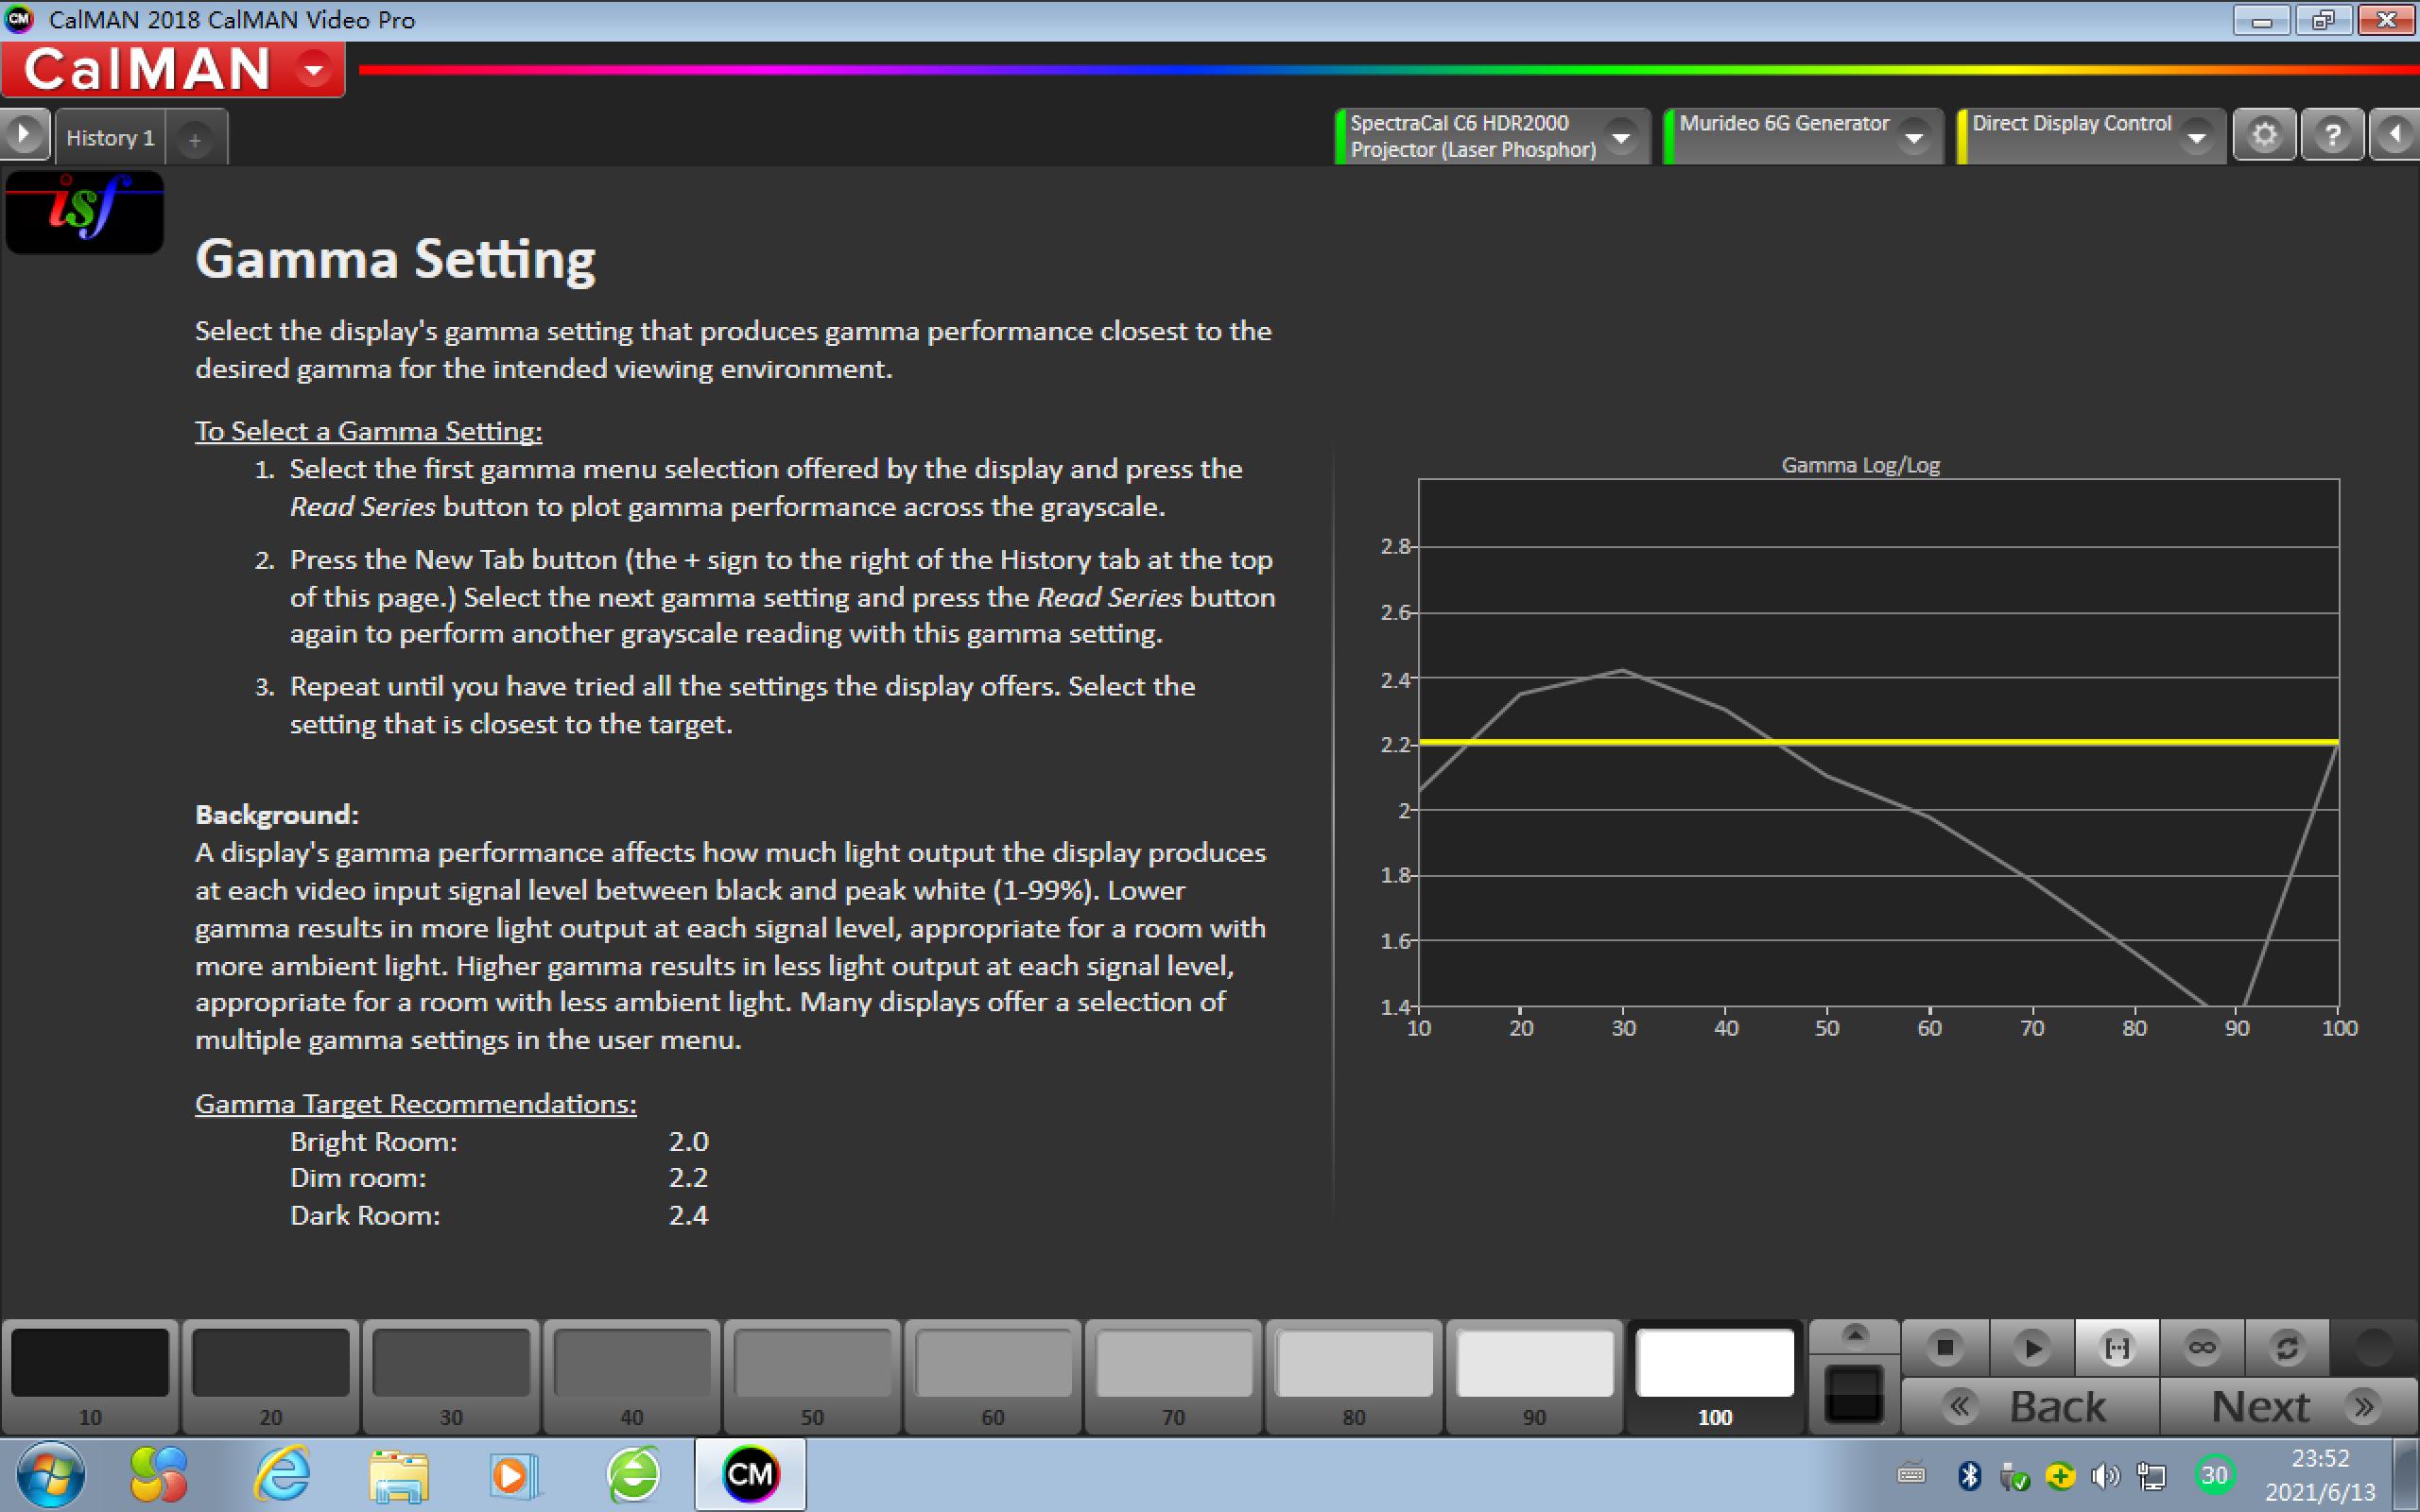Screen dimensions: 2420x1512
Task: Open the CalMAN main menu dropdown
Action: coord(314,70)
